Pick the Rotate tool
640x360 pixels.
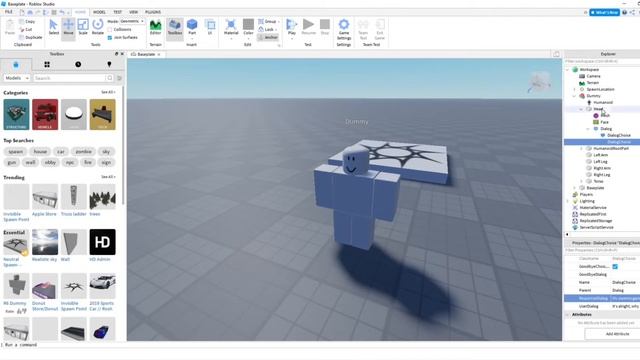coord(98,27)
